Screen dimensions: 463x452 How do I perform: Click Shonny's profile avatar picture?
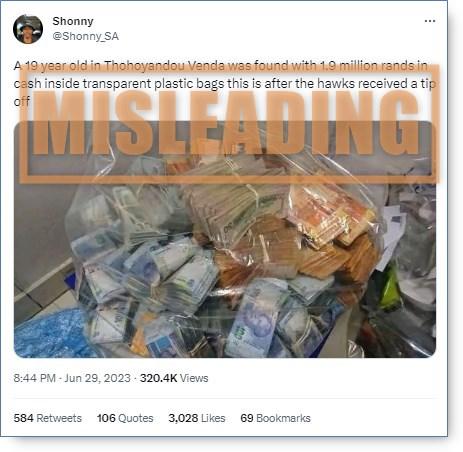pos(28,29)
